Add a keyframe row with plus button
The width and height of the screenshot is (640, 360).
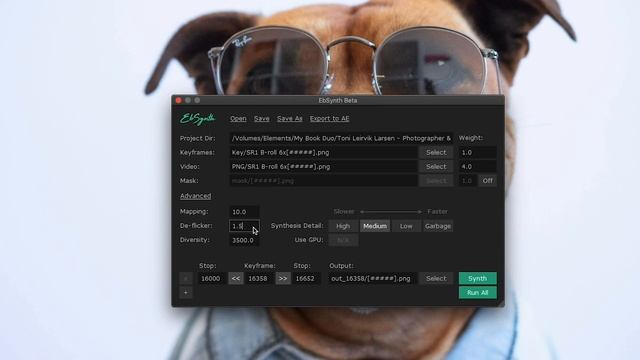[186, 293]
